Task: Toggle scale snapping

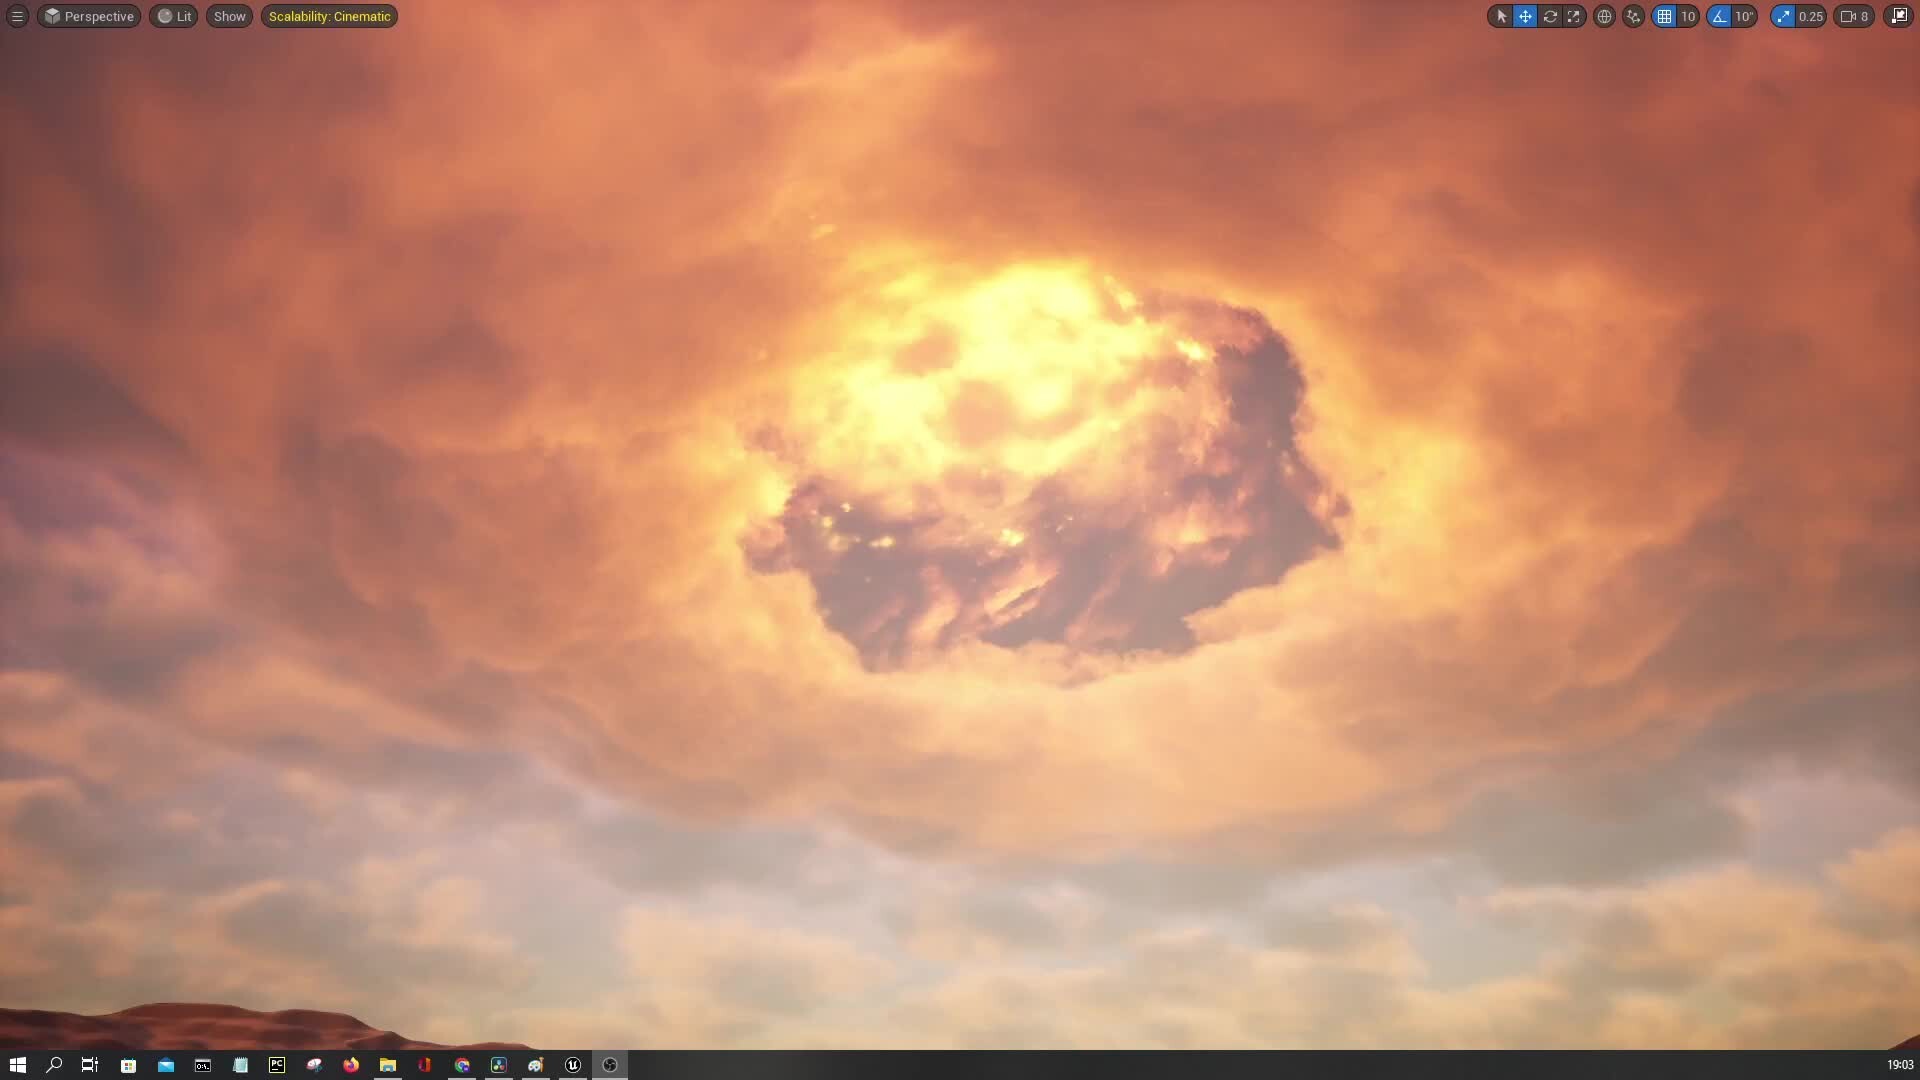Action: pyautogui.click(x=1783, y=16)
